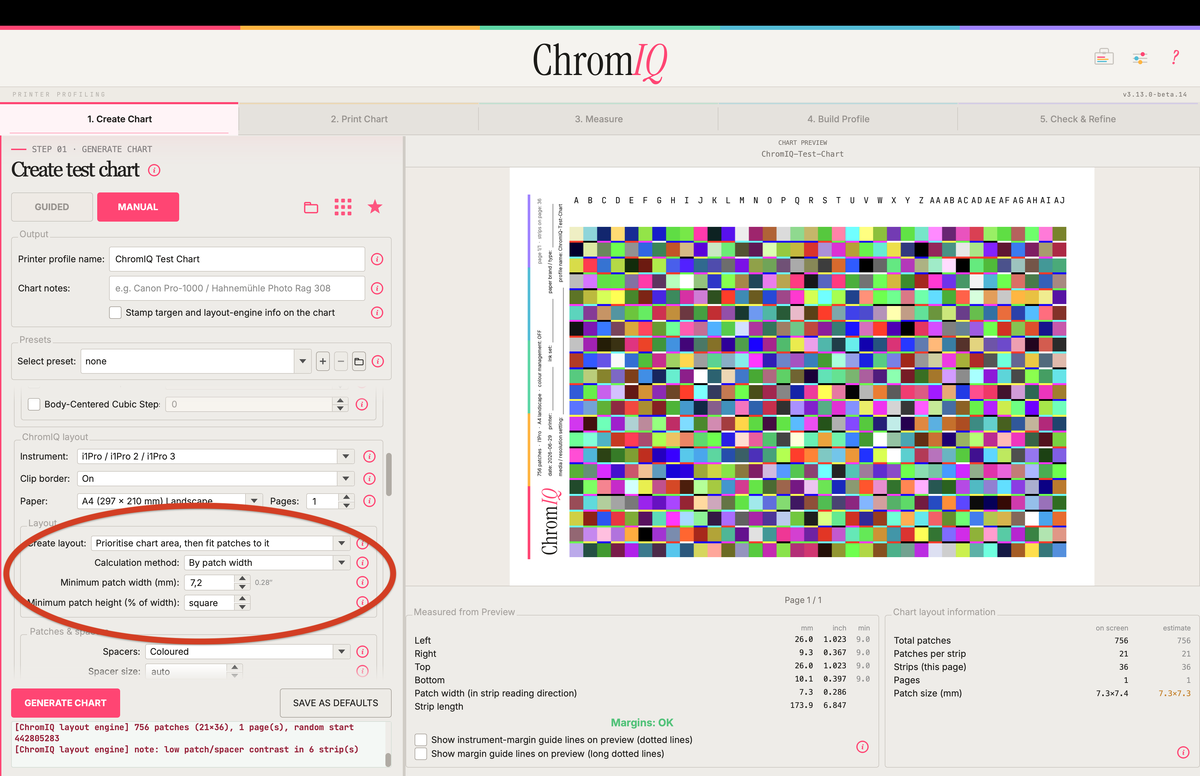Open the Paper size dropdown
Viewport: 1200px width, 776px height.
(x=169, y=501)
